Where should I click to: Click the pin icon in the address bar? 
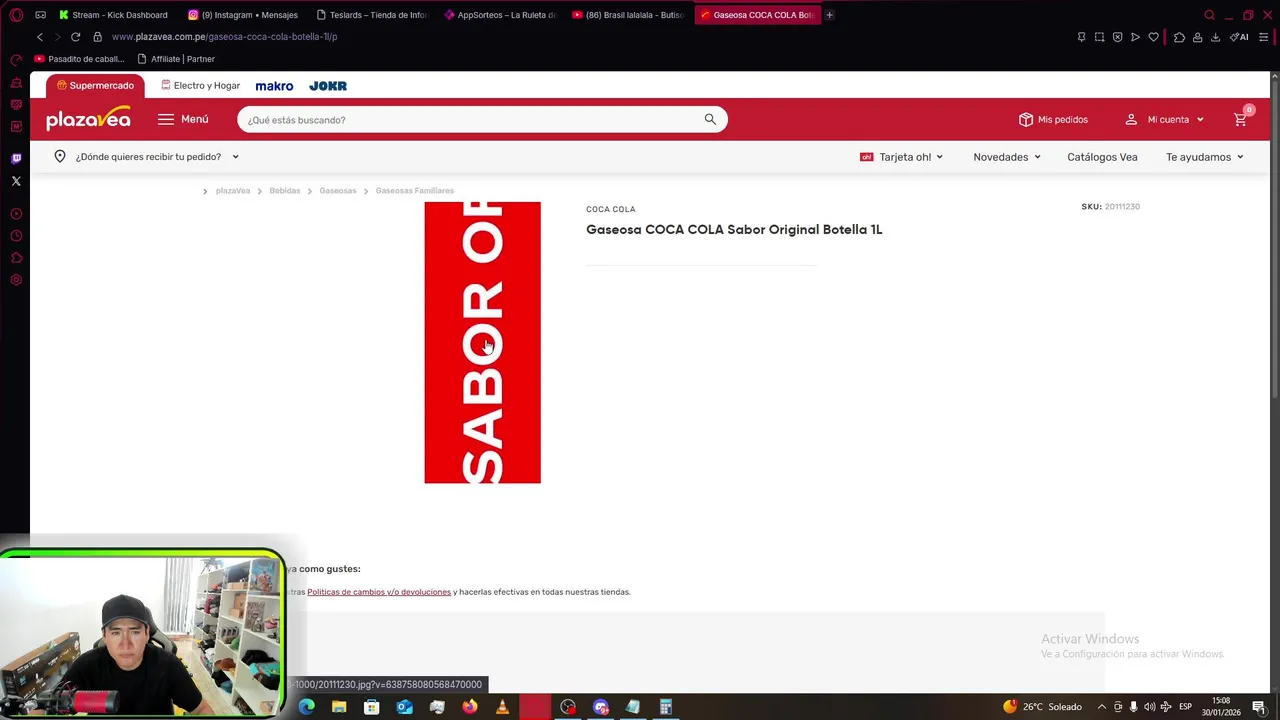coord(1081,37)
